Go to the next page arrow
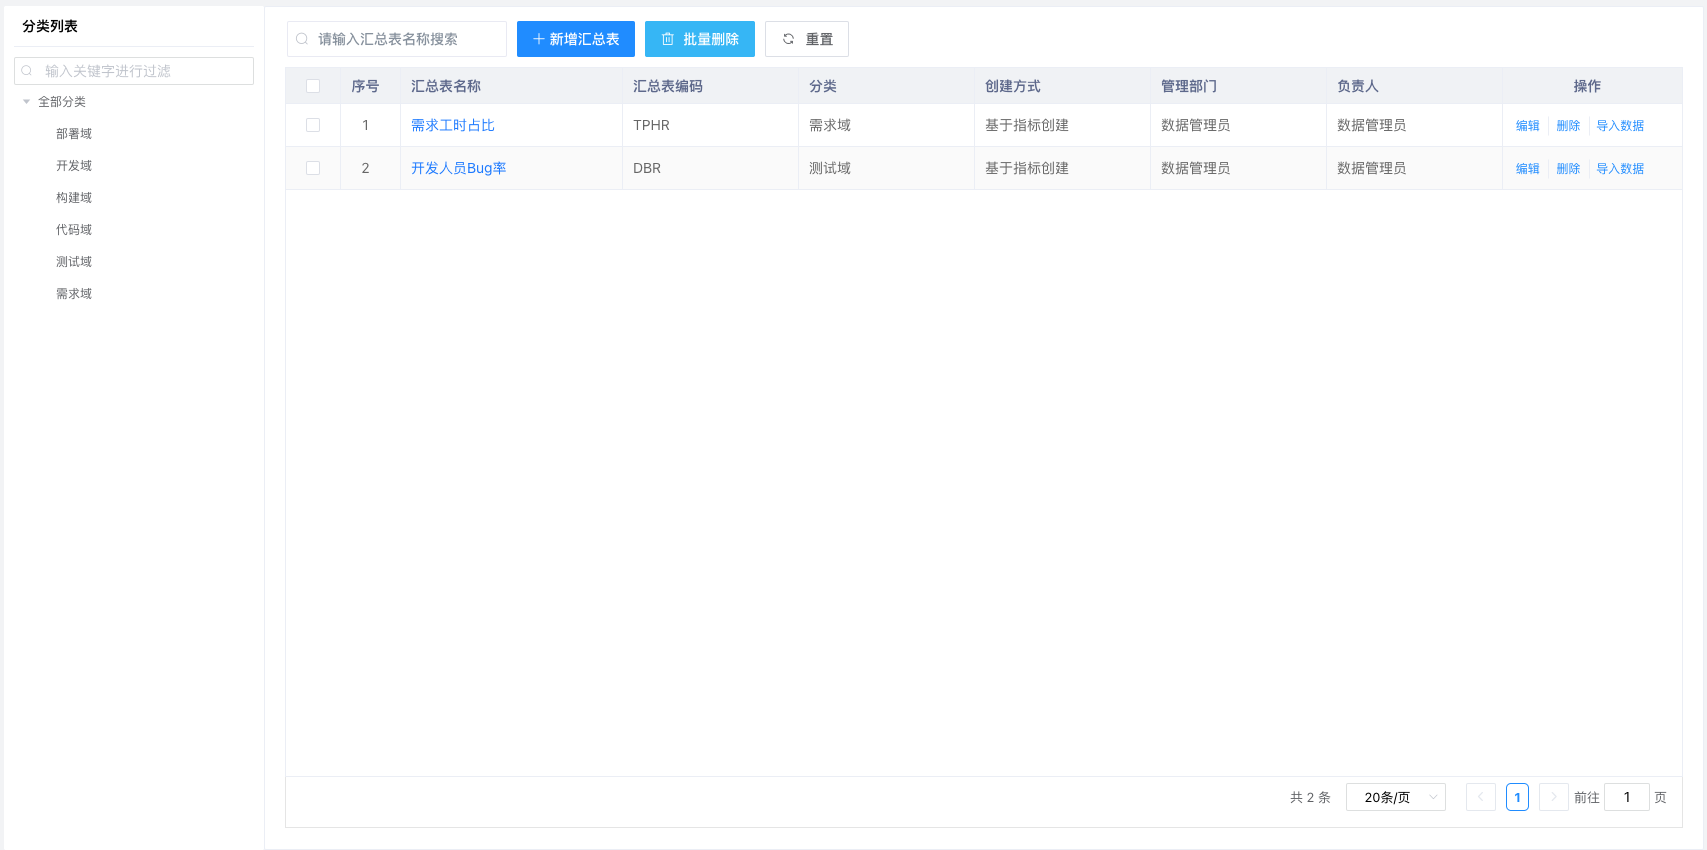The width and height of the screenshot is (1707, 850). 1553,797
